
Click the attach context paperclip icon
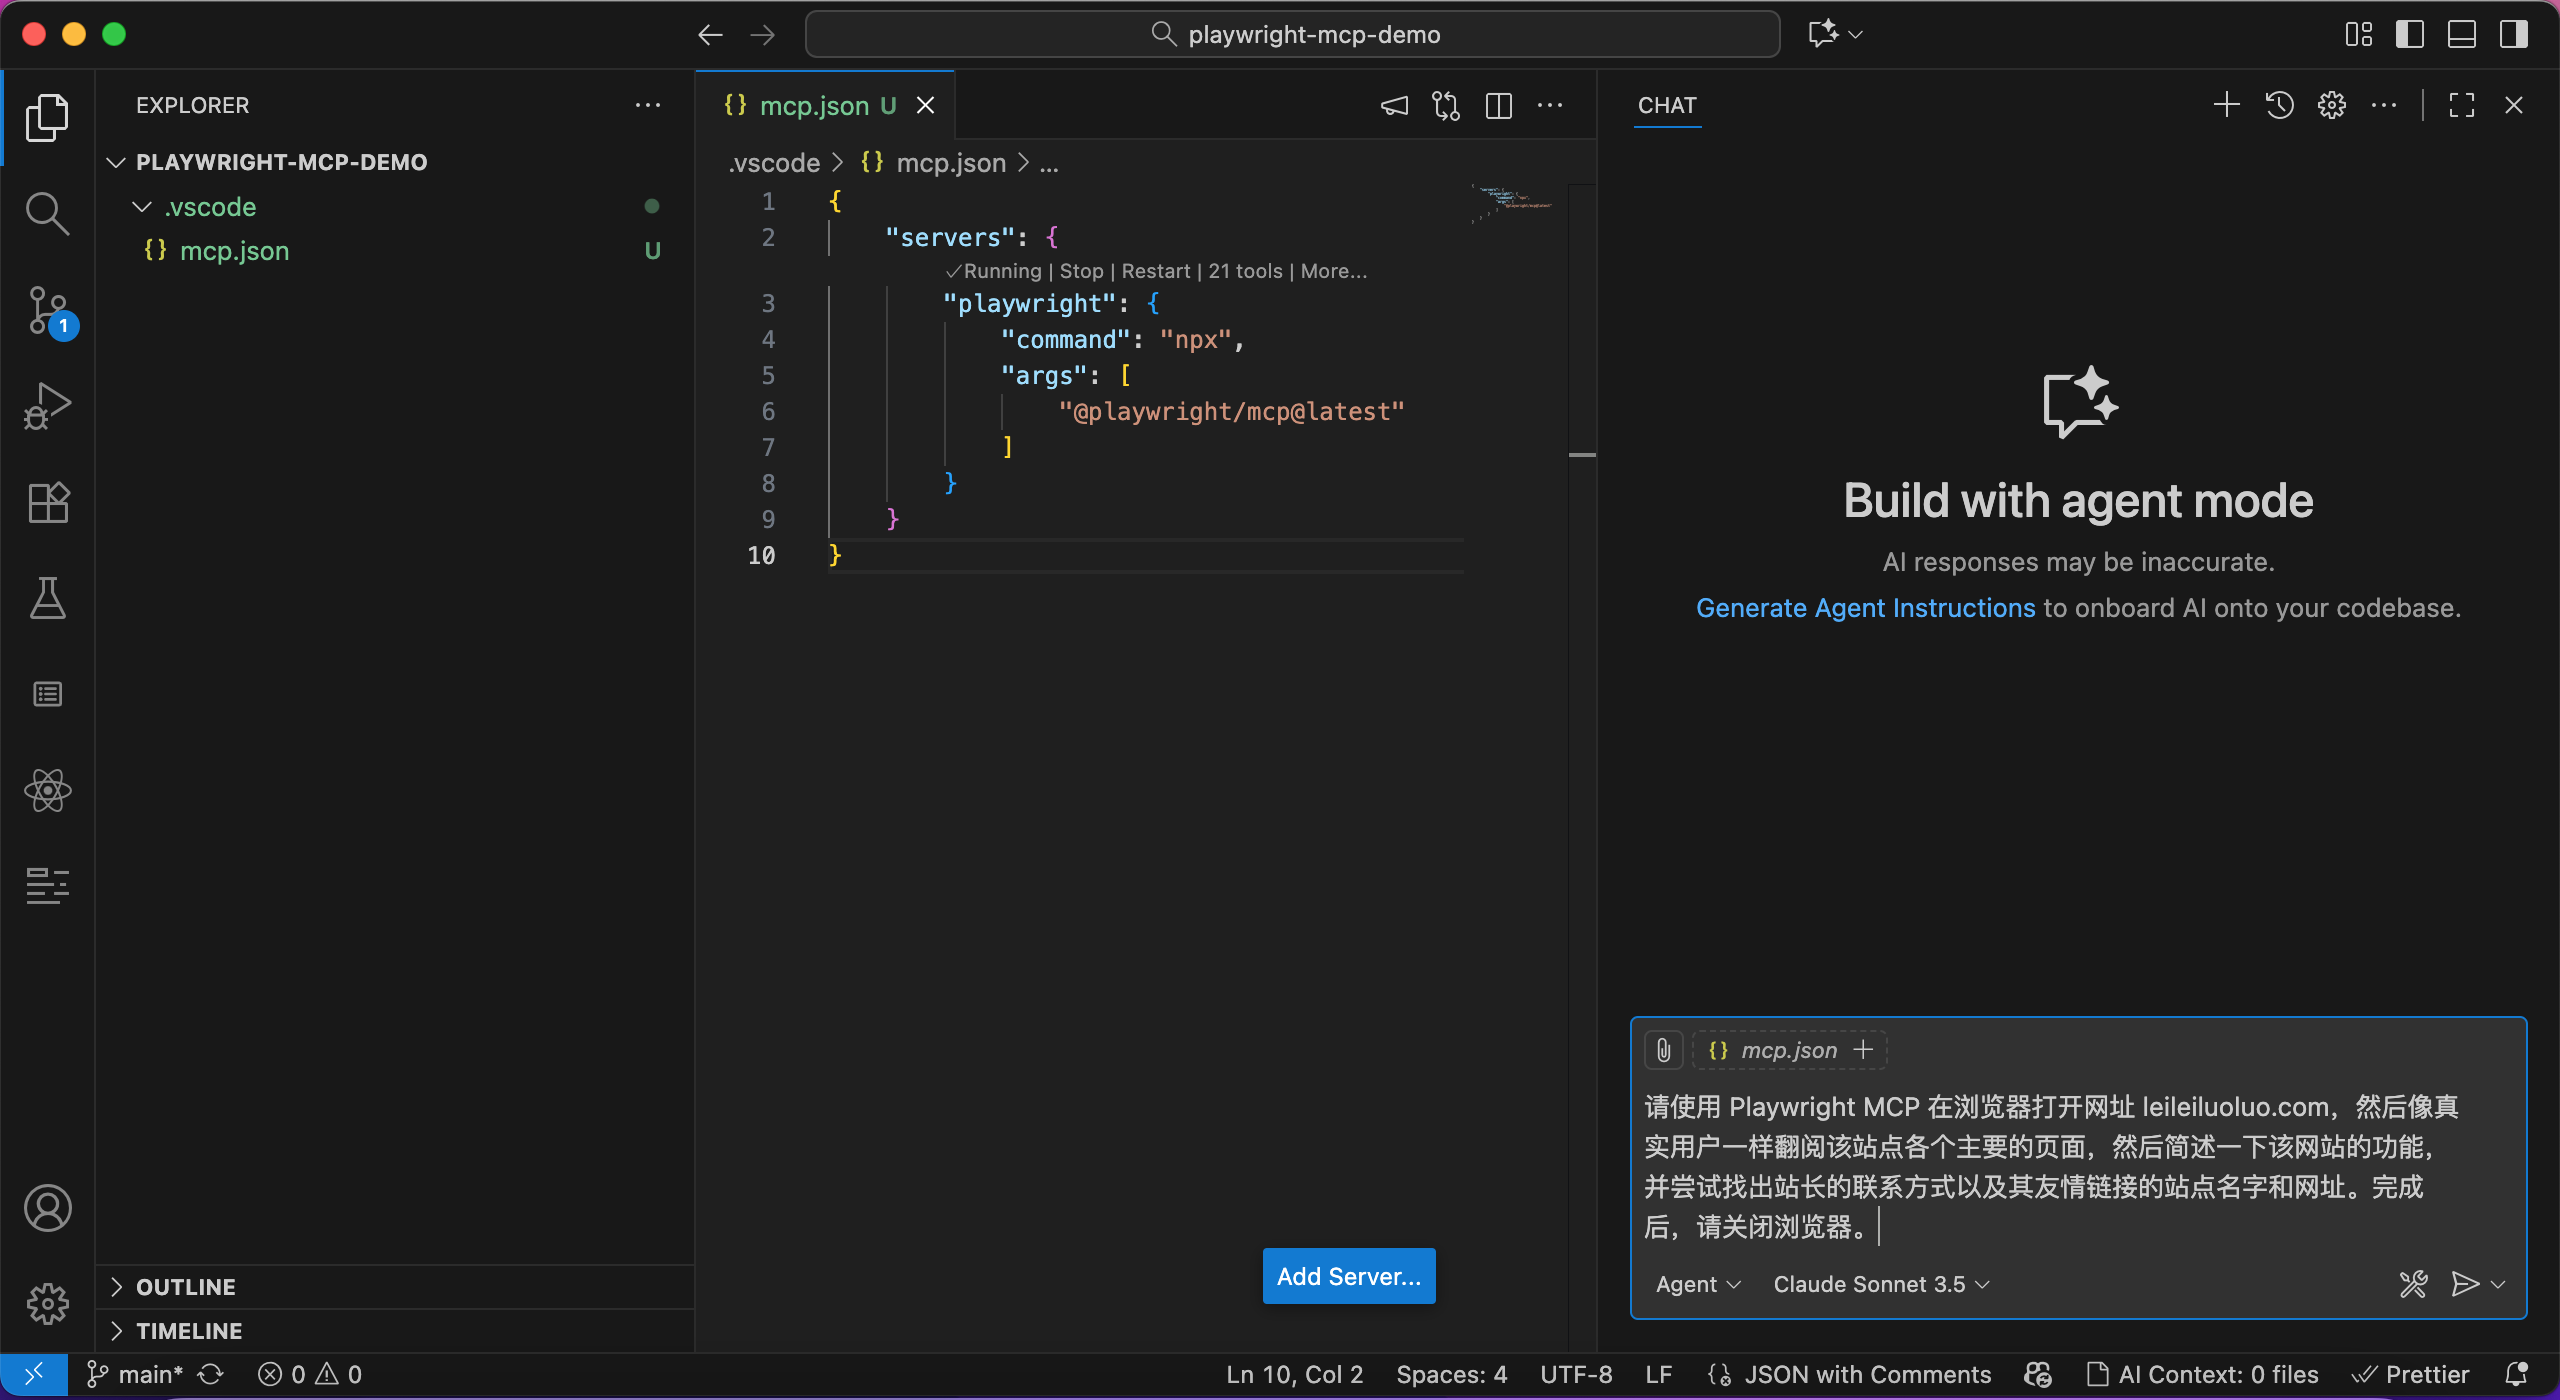point(1663,1050)
